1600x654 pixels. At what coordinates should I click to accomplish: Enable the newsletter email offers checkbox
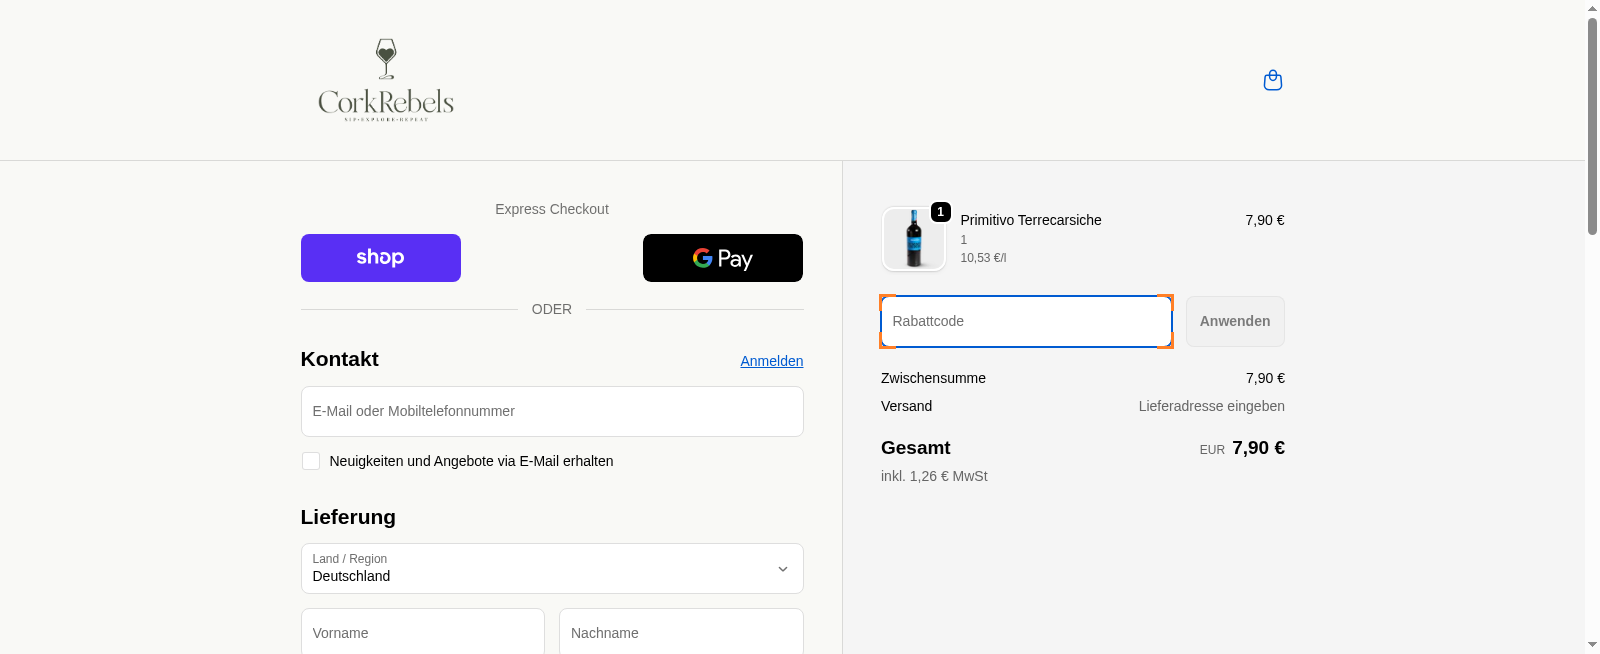311,461
